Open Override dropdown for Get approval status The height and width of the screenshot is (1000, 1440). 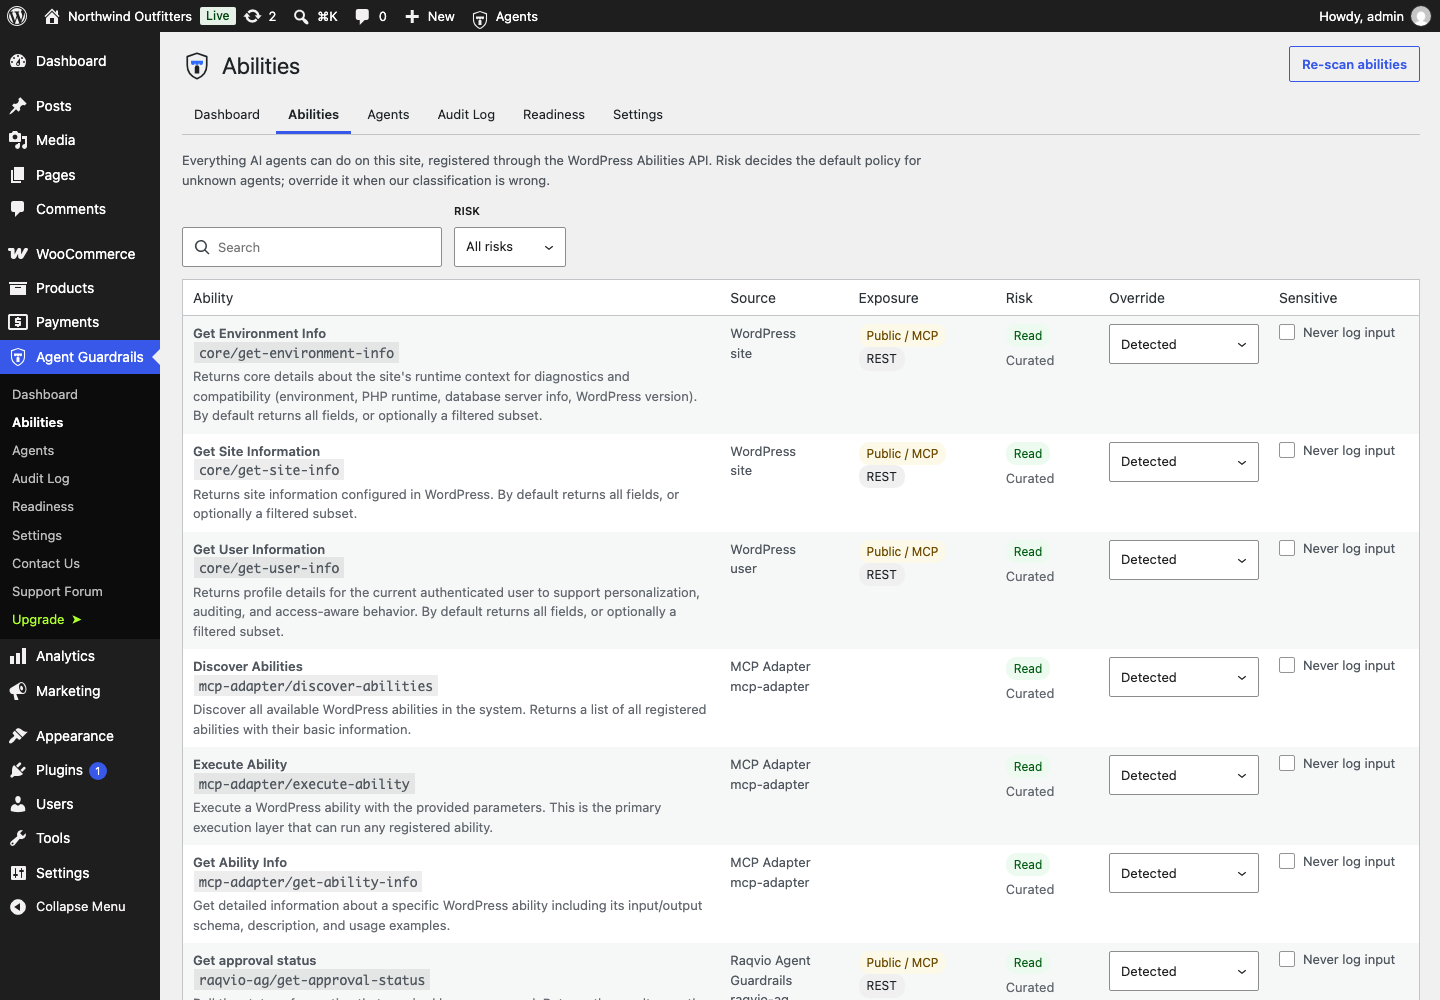[x=1183, y=971]
